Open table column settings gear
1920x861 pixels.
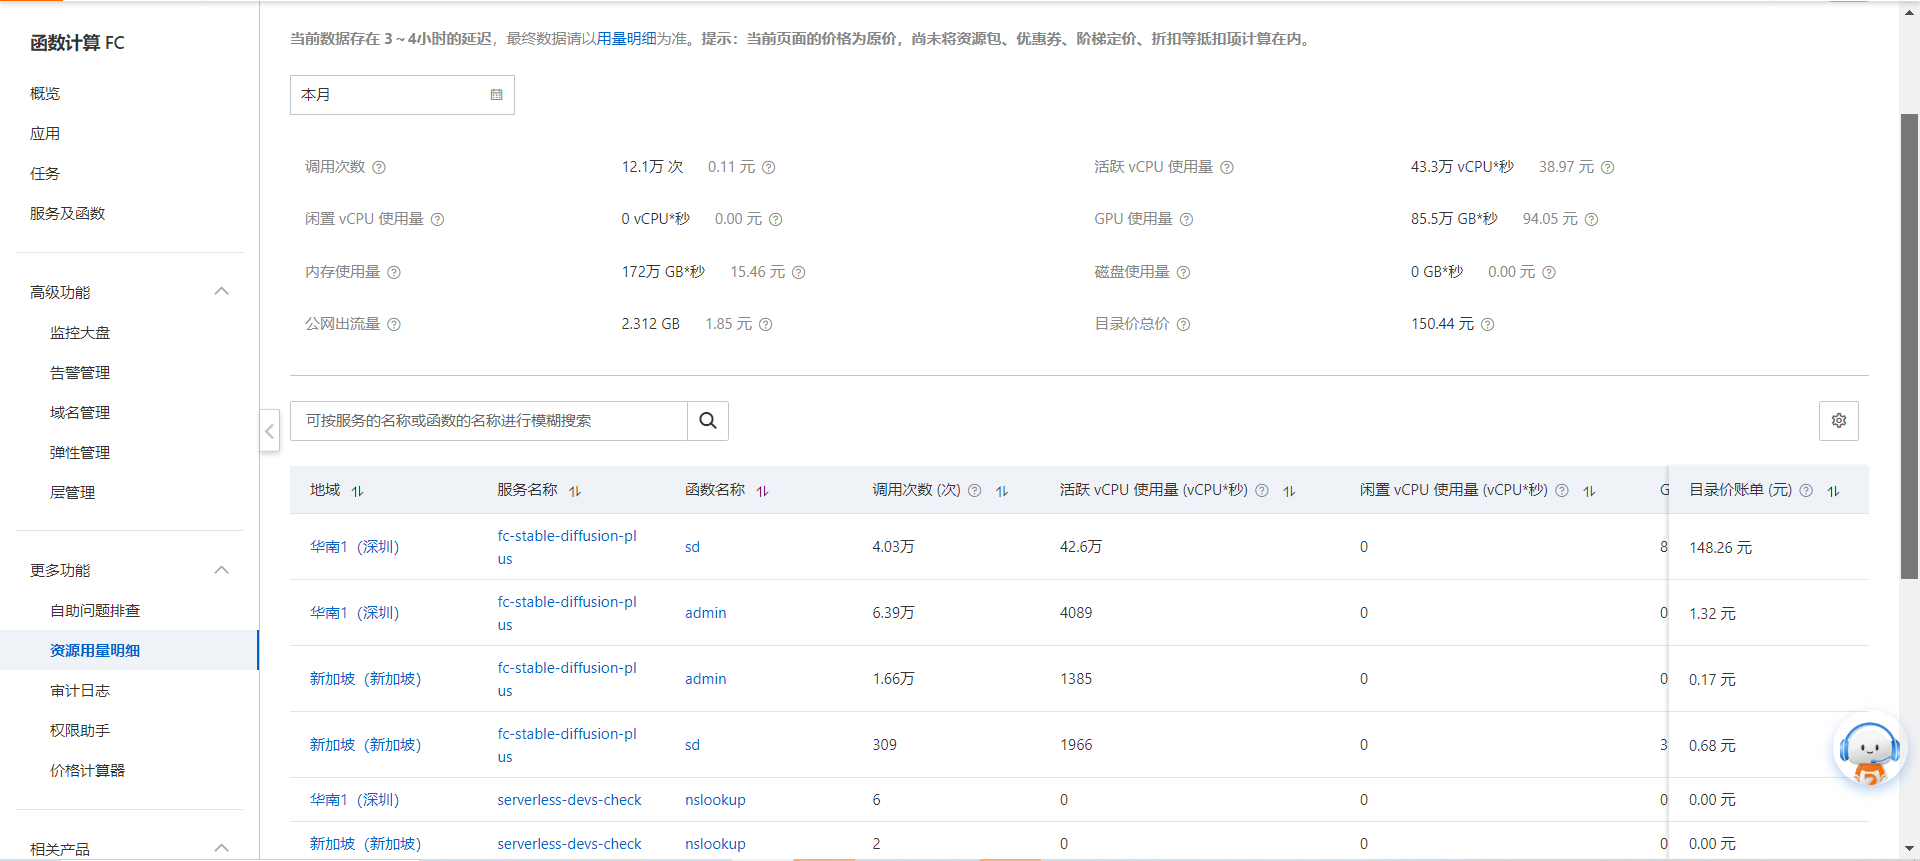coord(1838,421)
